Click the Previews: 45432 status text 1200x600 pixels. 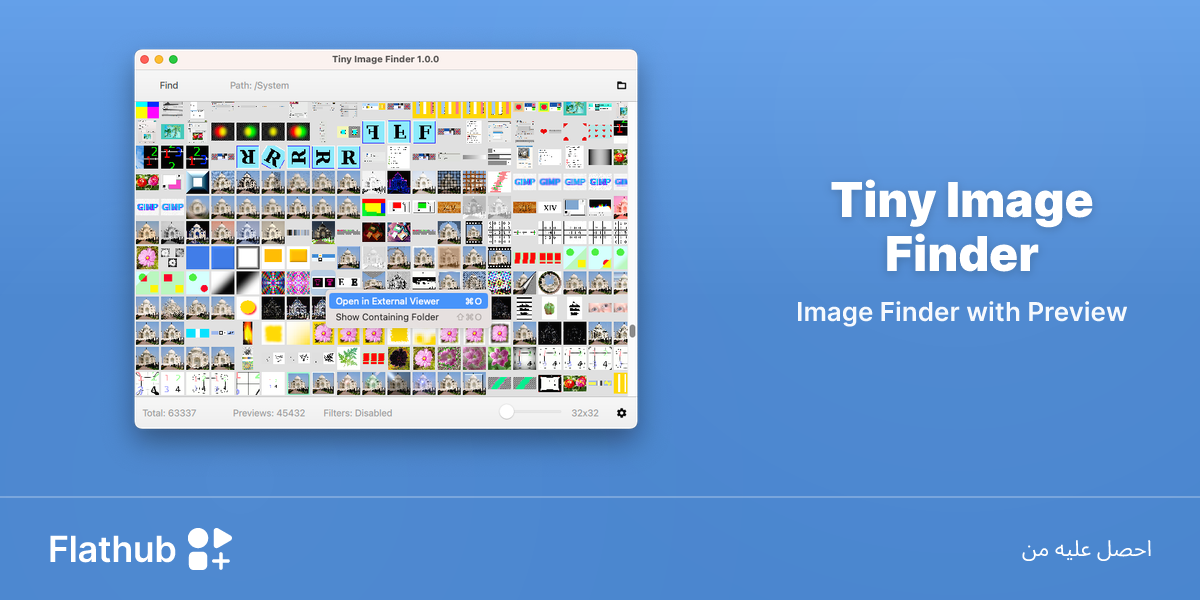click(x=269, y=413)
